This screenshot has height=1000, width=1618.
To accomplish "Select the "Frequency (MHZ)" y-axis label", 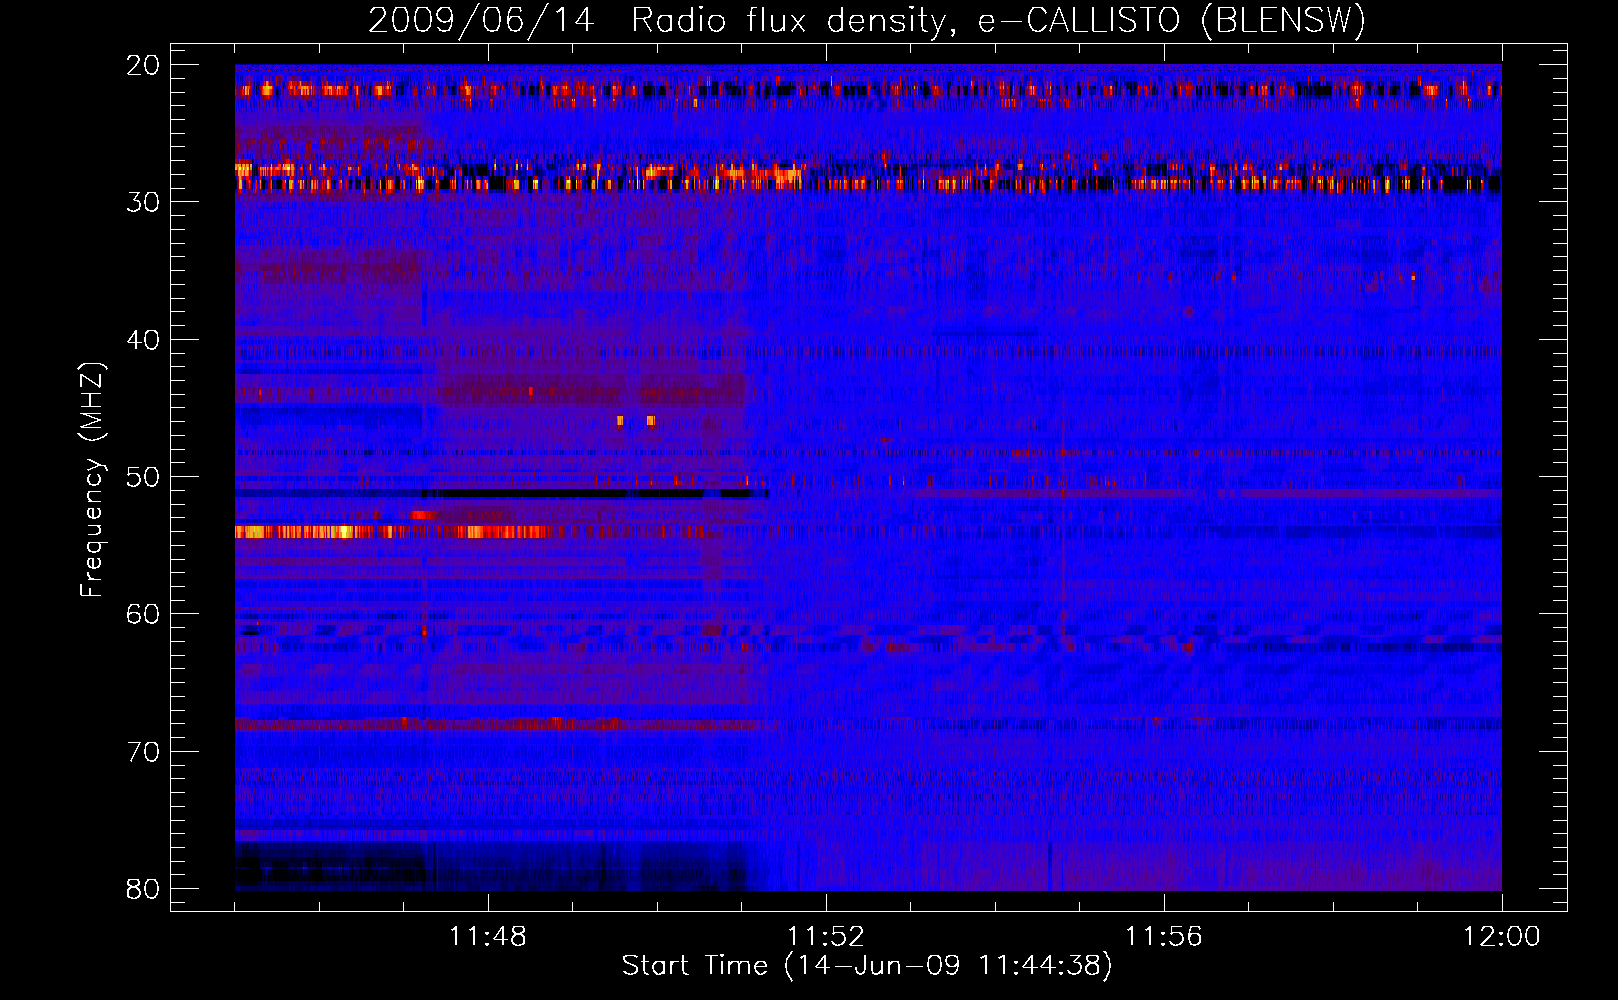I will tap(92, 480).
